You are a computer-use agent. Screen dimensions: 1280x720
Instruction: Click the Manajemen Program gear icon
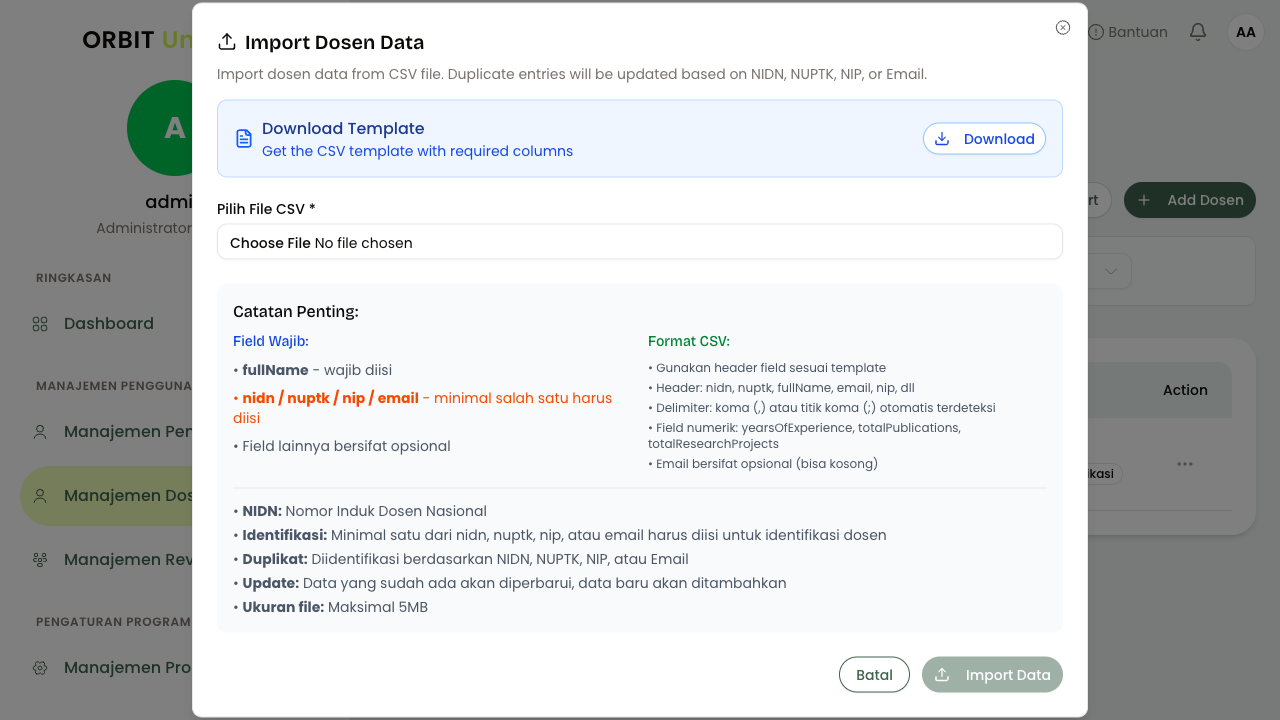click(40, 668)
